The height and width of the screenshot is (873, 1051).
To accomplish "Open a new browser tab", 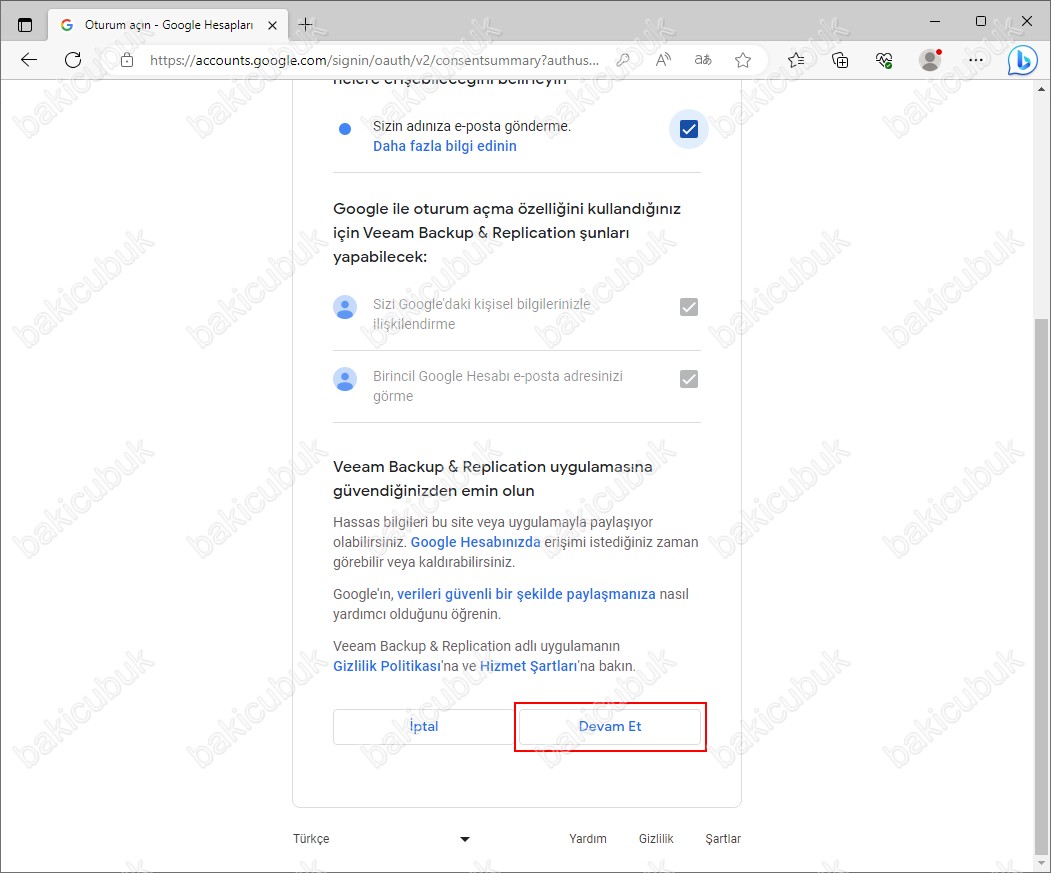I will (305, 25).
